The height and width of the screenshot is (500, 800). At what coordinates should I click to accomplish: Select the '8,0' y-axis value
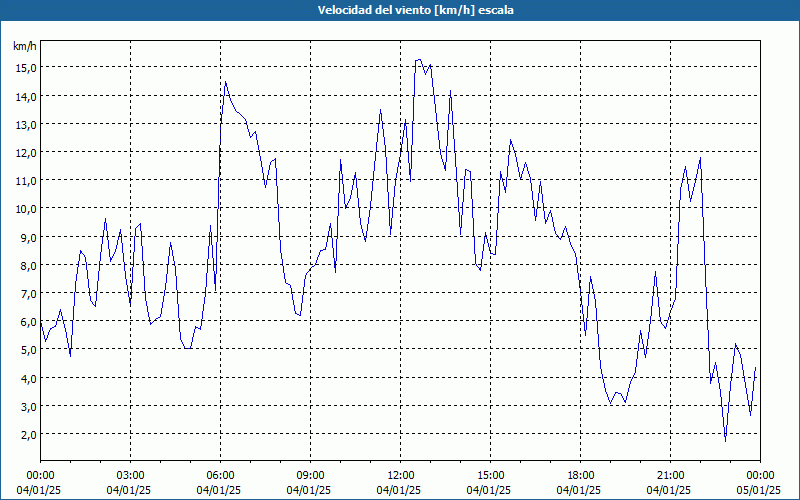pos(27,265)
